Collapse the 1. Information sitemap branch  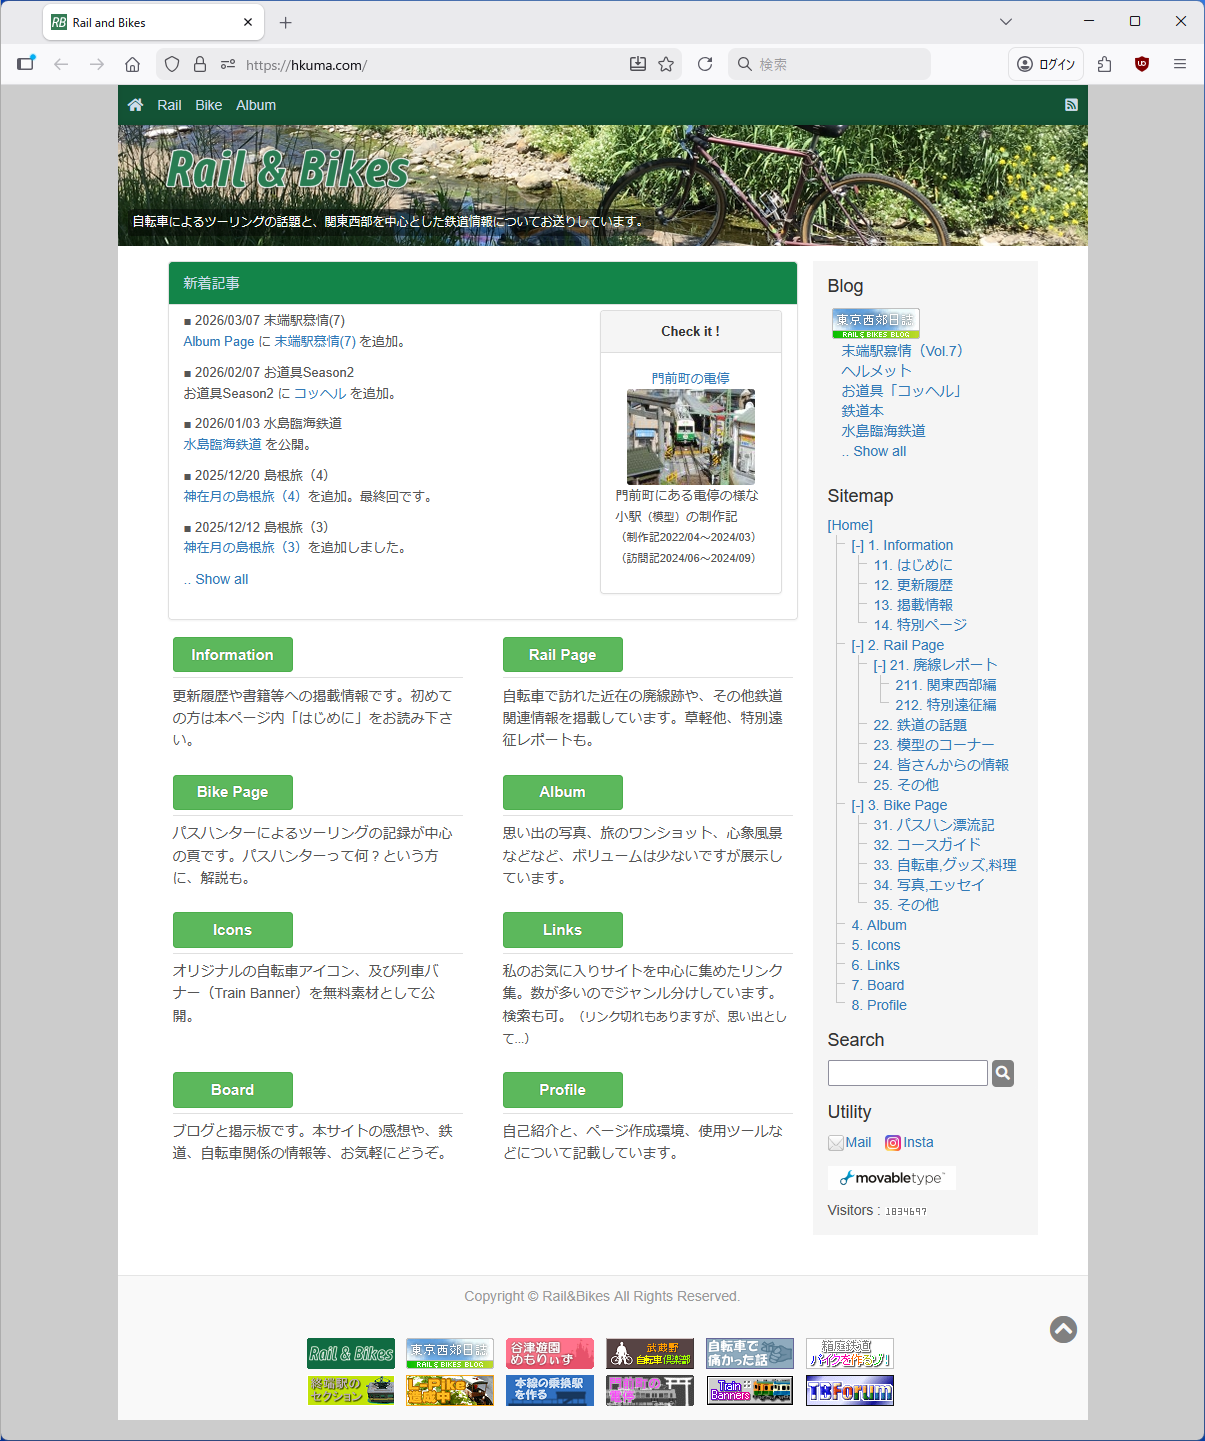(x=857, y=546)
